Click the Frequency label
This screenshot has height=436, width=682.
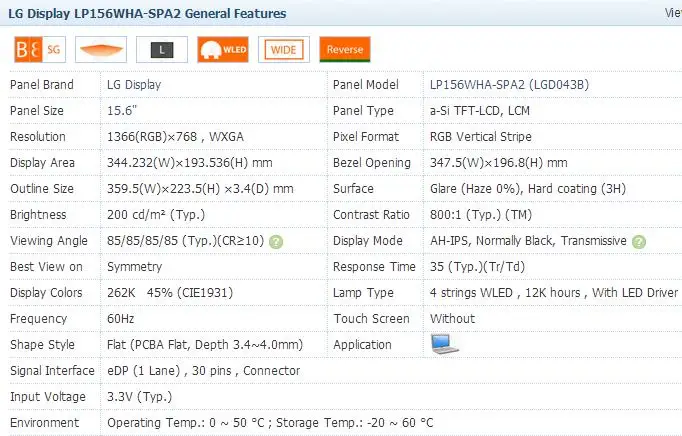[38, 319]
